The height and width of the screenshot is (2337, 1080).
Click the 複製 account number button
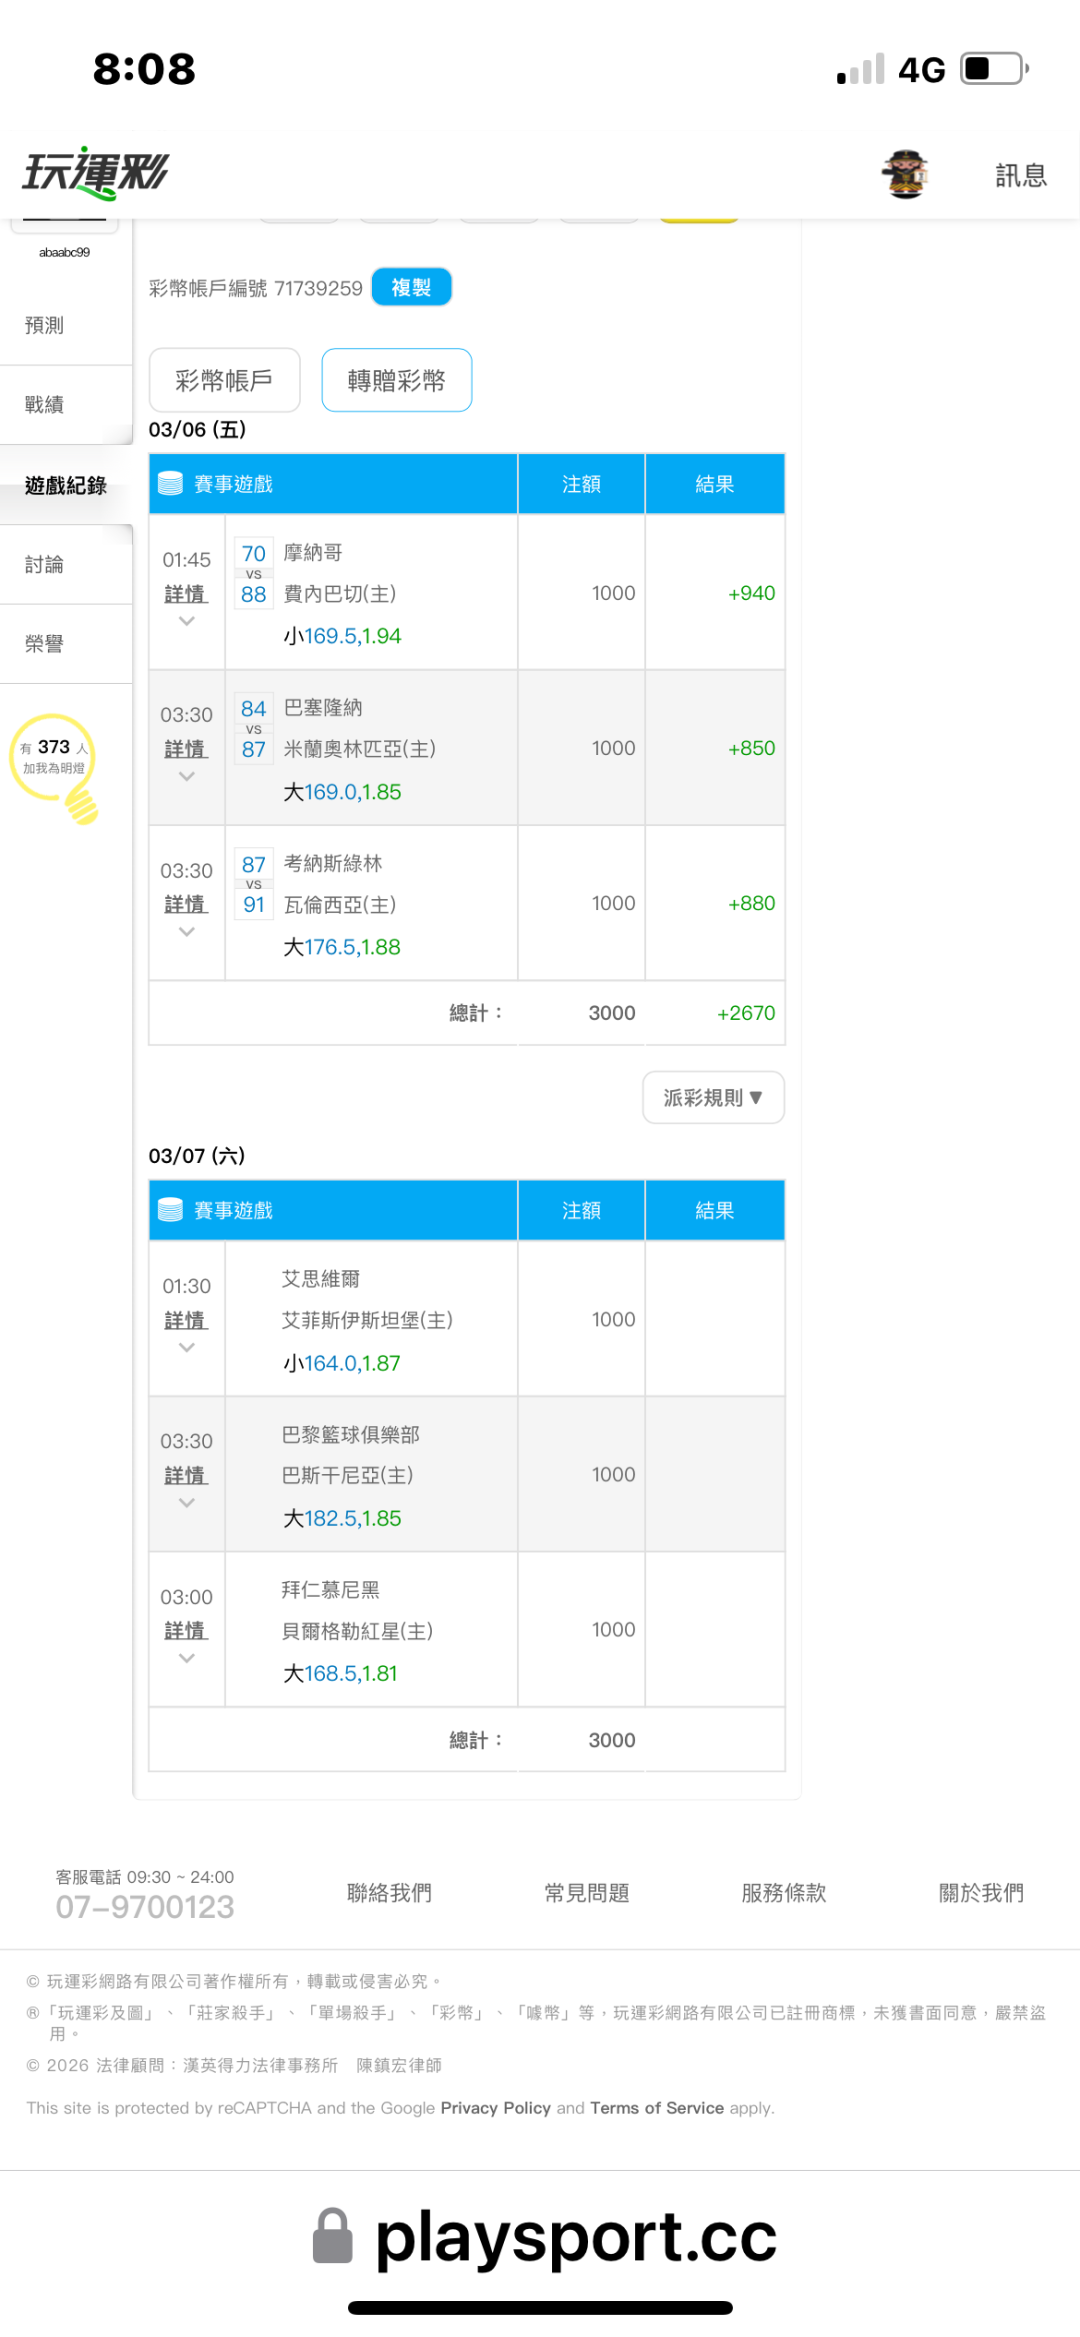pyautogui.click(x=411, y=288)
